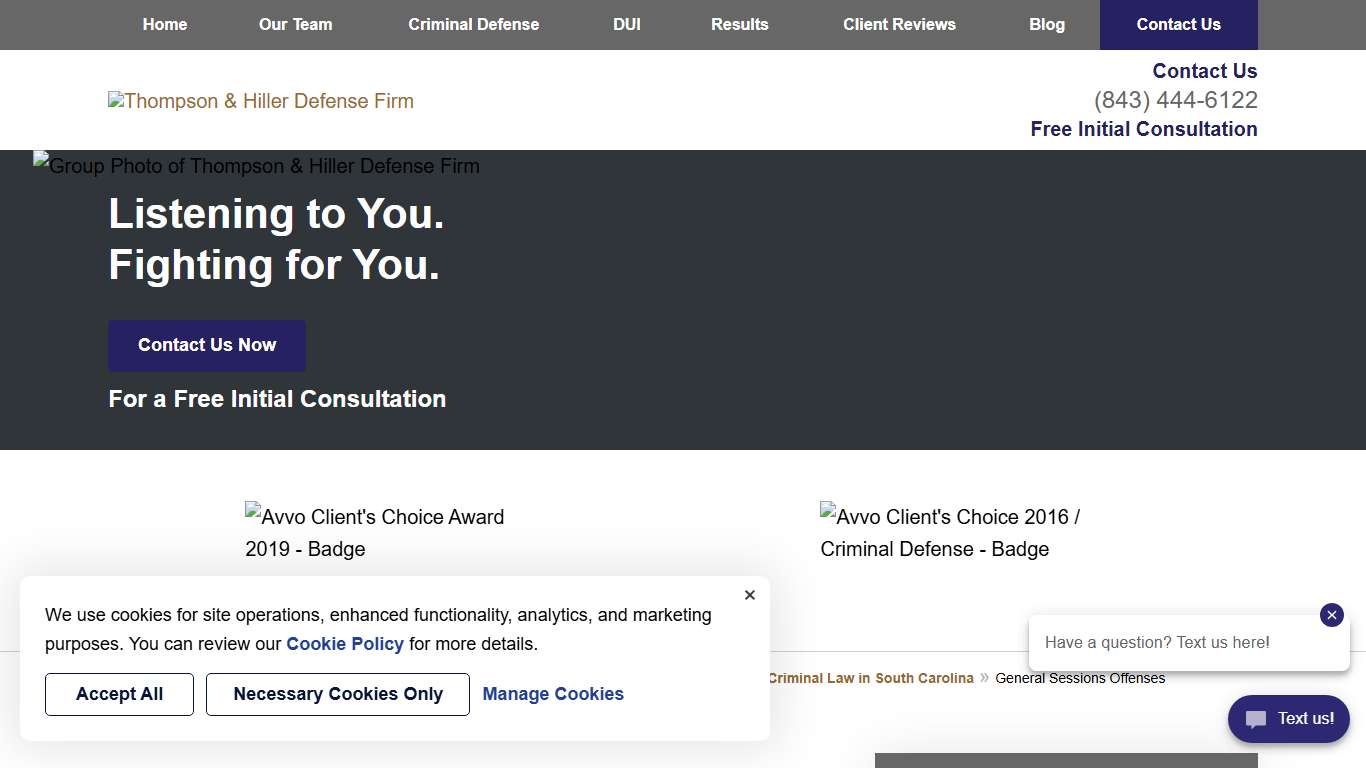Viewport: 1366px width, 768px height.
Task: Select Contact Us in the top navigation
Action: (1178, 25)
